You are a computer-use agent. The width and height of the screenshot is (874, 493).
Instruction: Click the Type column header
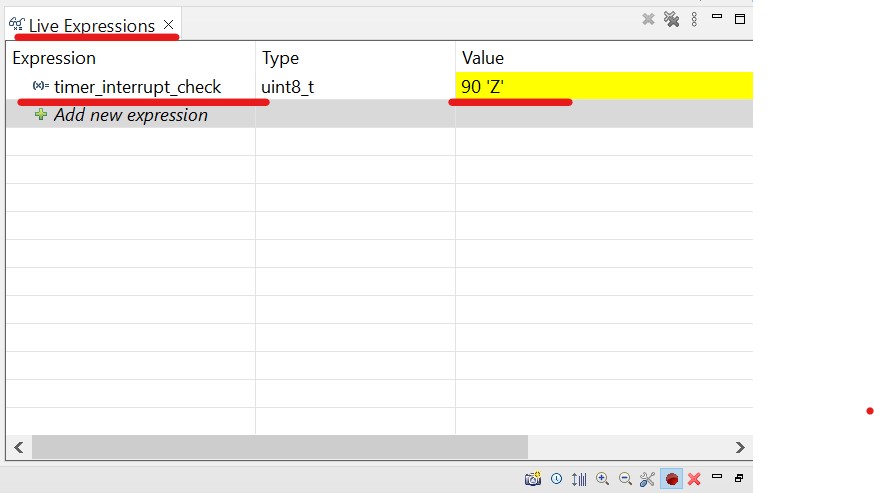[x=280, y=58]
